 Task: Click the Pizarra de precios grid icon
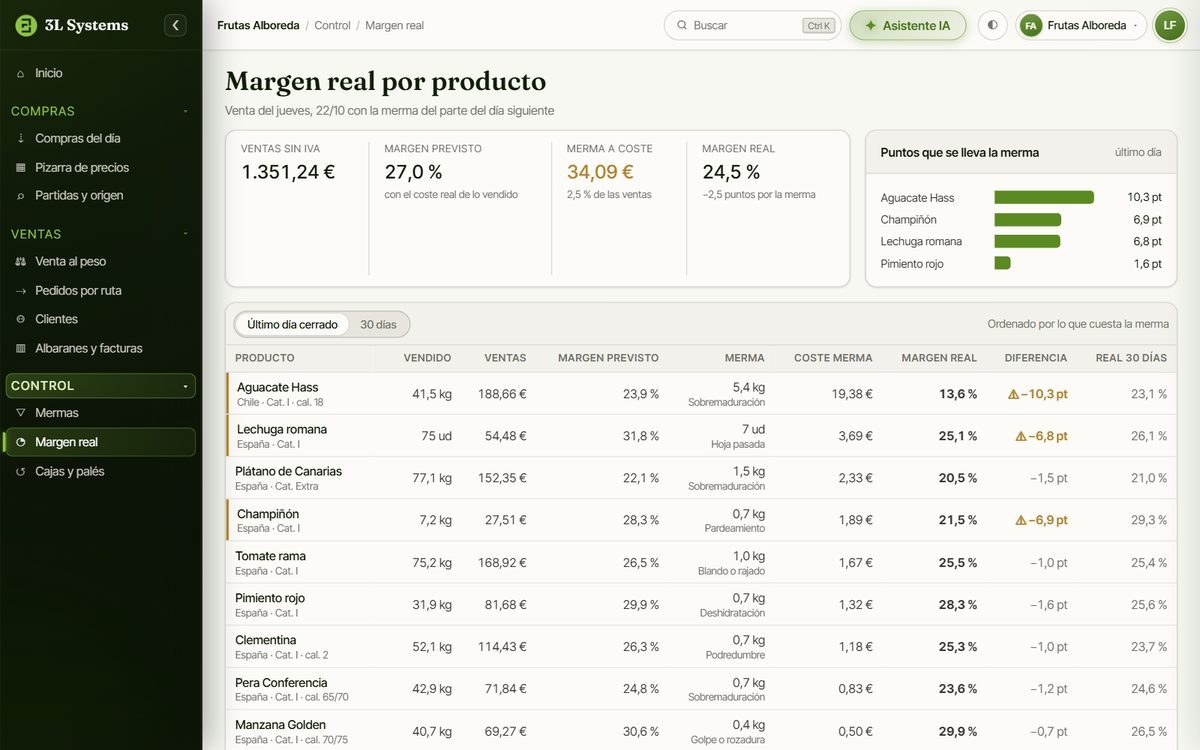click(x=21, y=167)
